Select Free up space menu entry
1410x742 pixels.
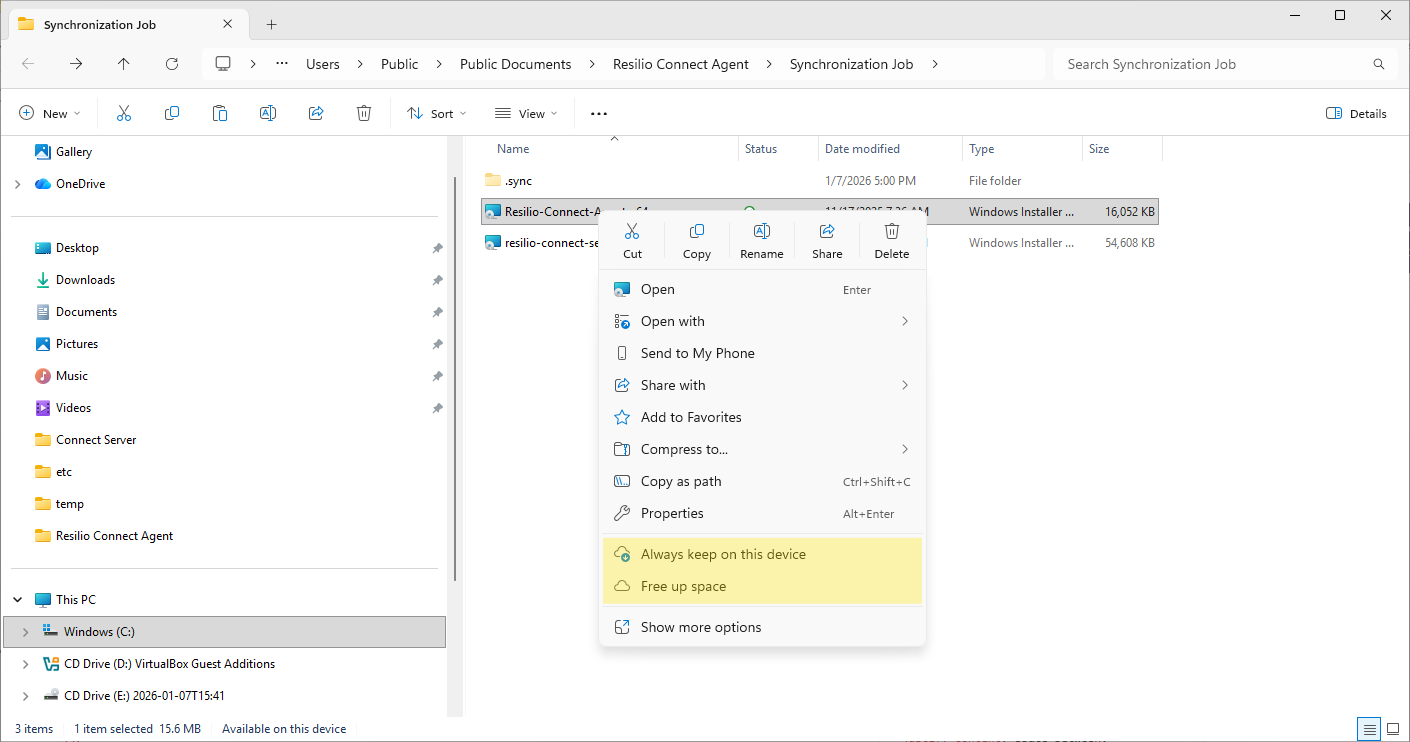point(683,586)
